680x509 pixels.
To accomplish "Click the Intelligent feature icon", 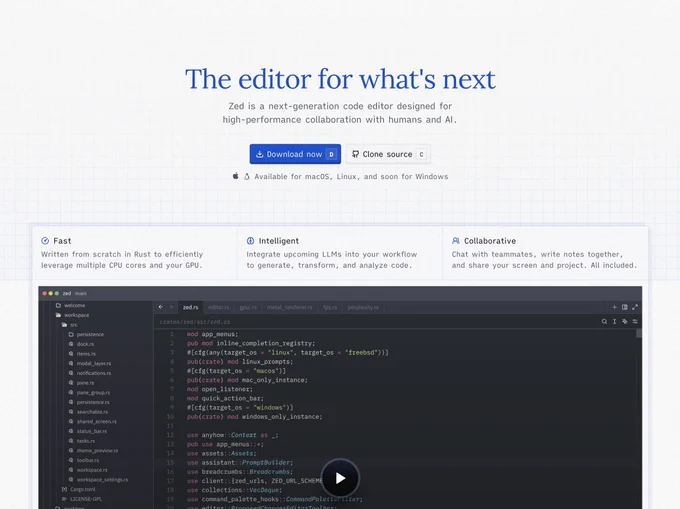I will coord(250,241).
